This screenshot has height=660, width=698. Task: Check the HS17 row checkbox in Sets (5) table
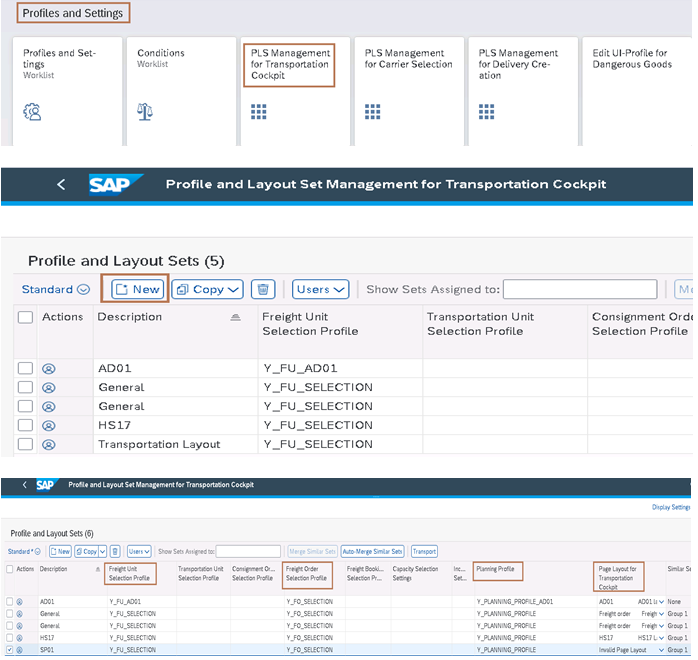(25, 425)
